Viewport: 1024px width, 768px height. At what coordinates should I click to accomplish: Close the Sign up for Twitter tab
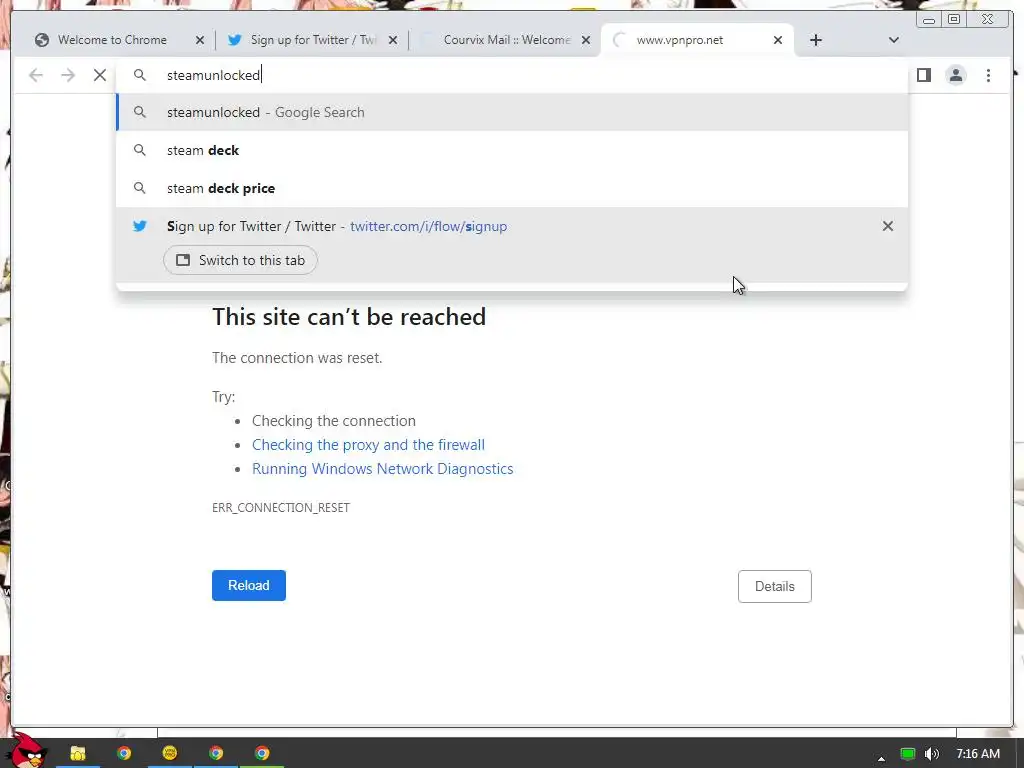pos(392,40)
